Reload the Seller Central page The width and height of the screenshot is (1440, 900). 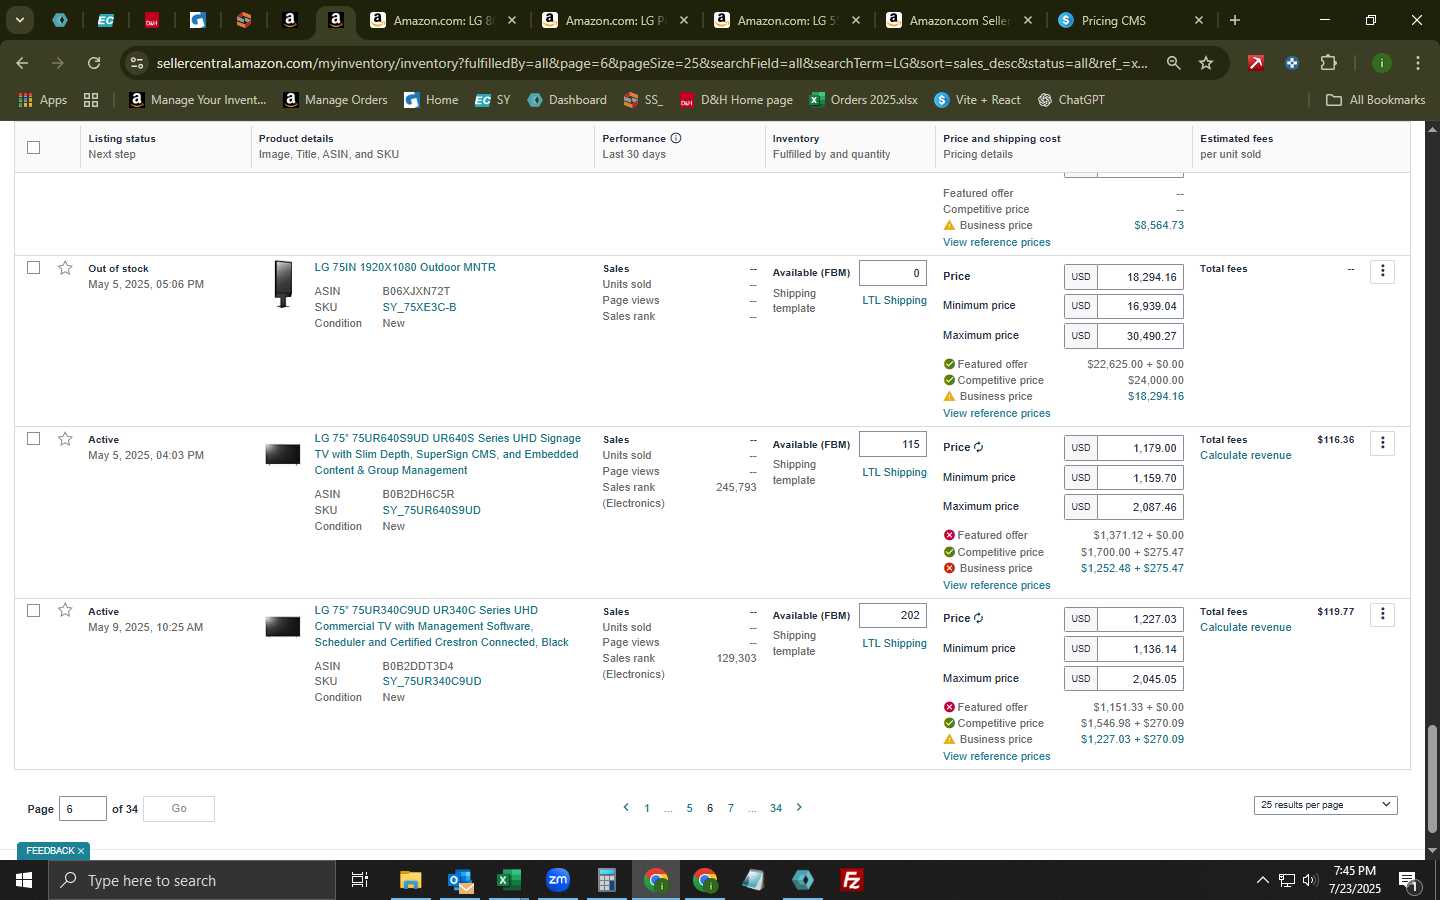tap(94, 63)
